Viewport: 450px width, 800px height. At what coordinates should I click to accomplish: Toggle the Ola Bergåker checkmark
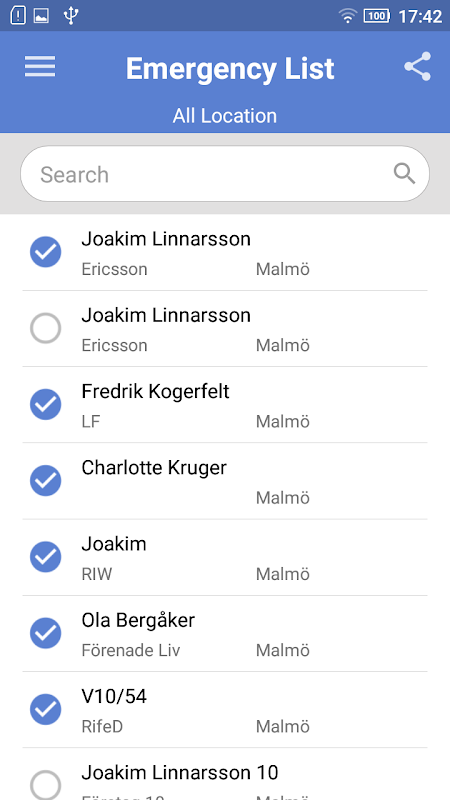[x=45, y=633]
